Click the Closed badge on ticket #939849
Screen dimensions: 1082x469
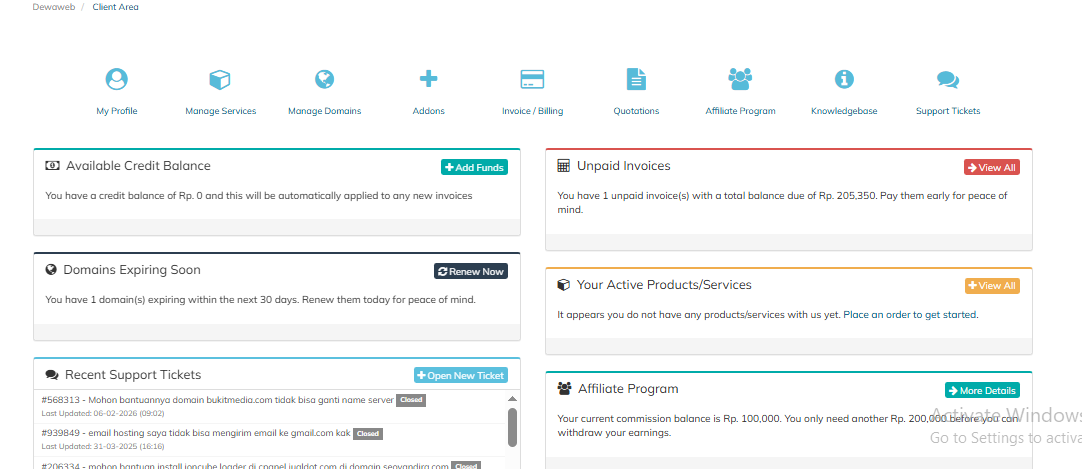pyautogui.click(x=368, y=434)
